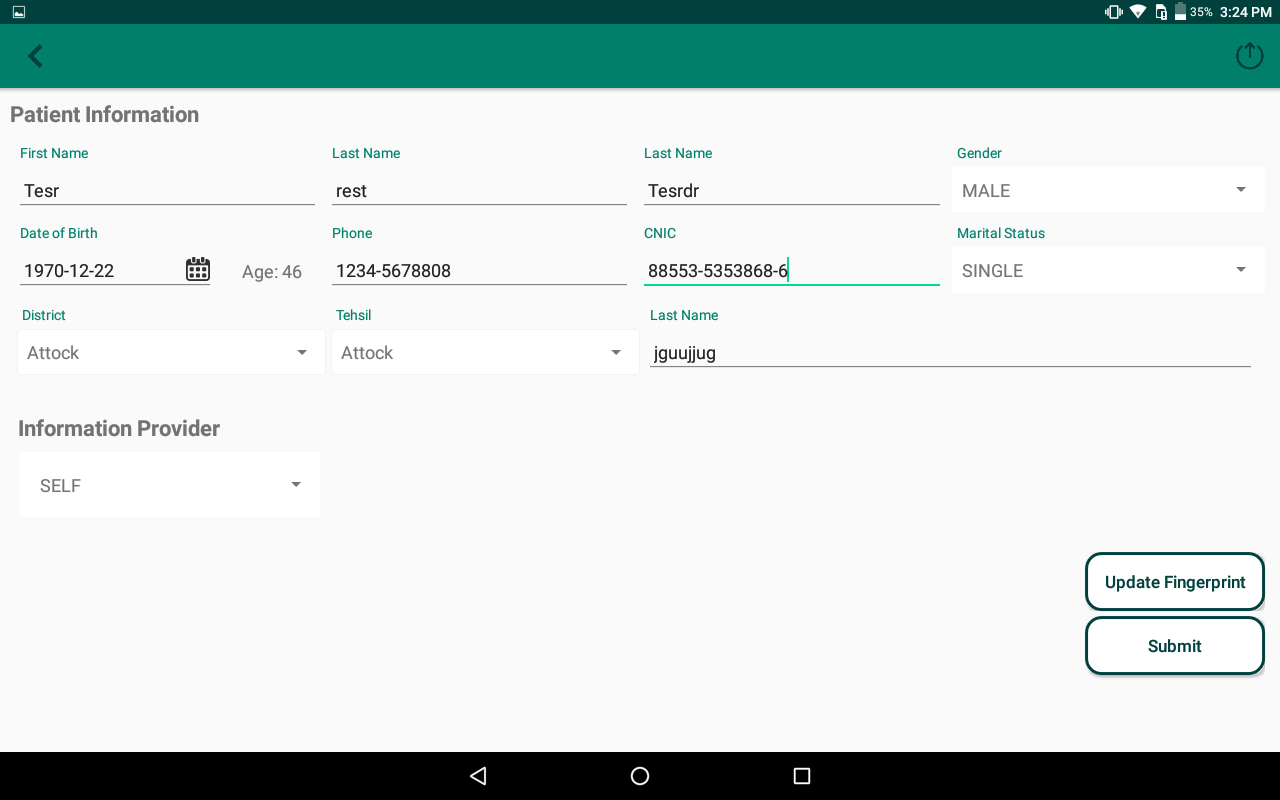This screenshot has width=1280, height=800.
Task: Tap the image notification icon in the status bar
Action: point(19,12)
